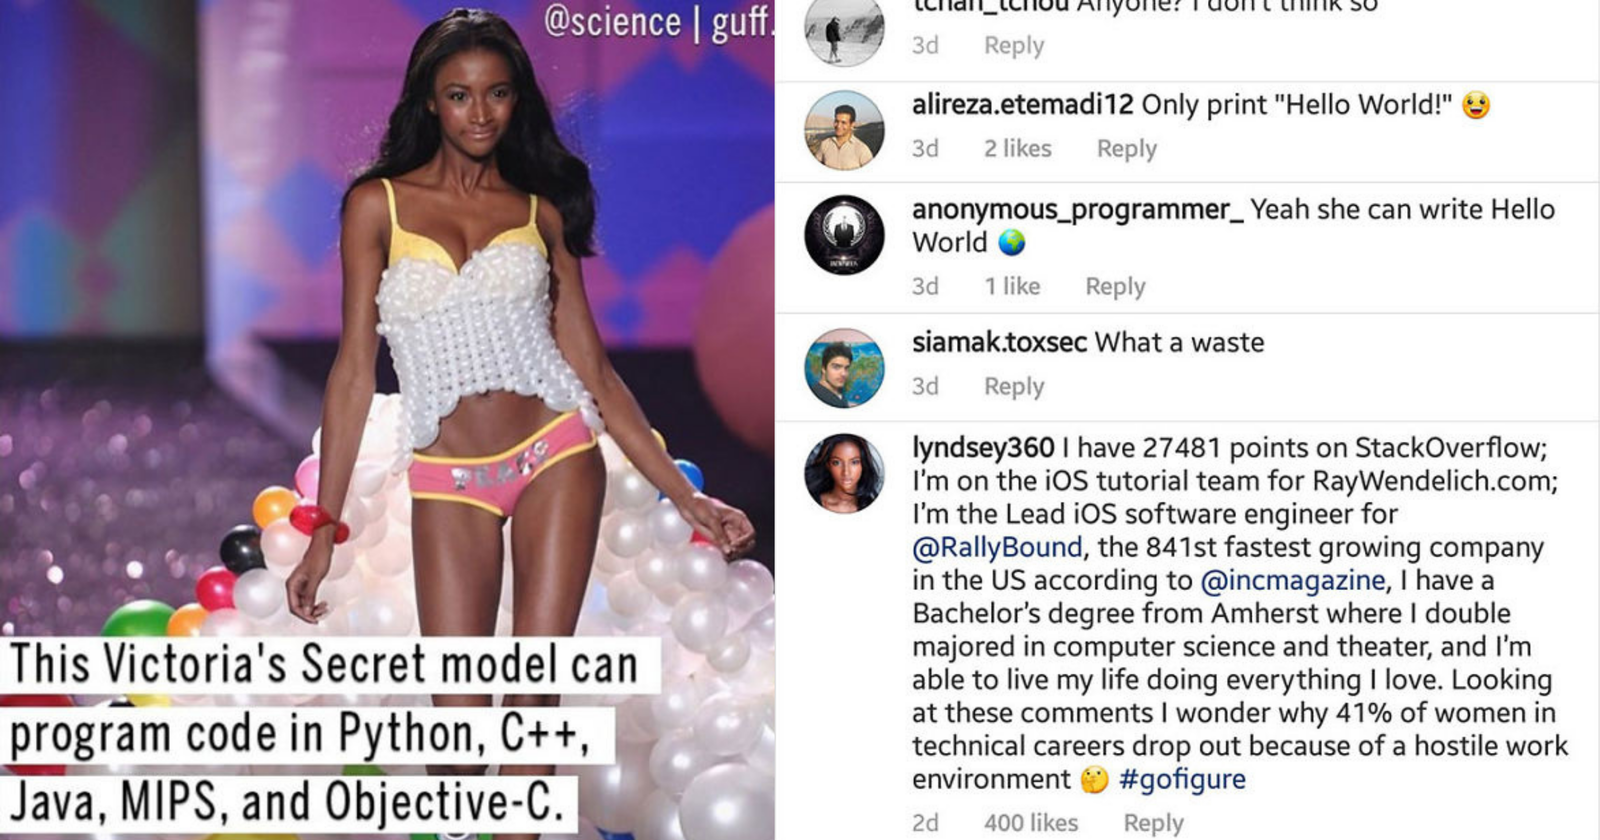Open the siamak.toxsec username link
Viewport: 1600px width, 840px height.
999,342
